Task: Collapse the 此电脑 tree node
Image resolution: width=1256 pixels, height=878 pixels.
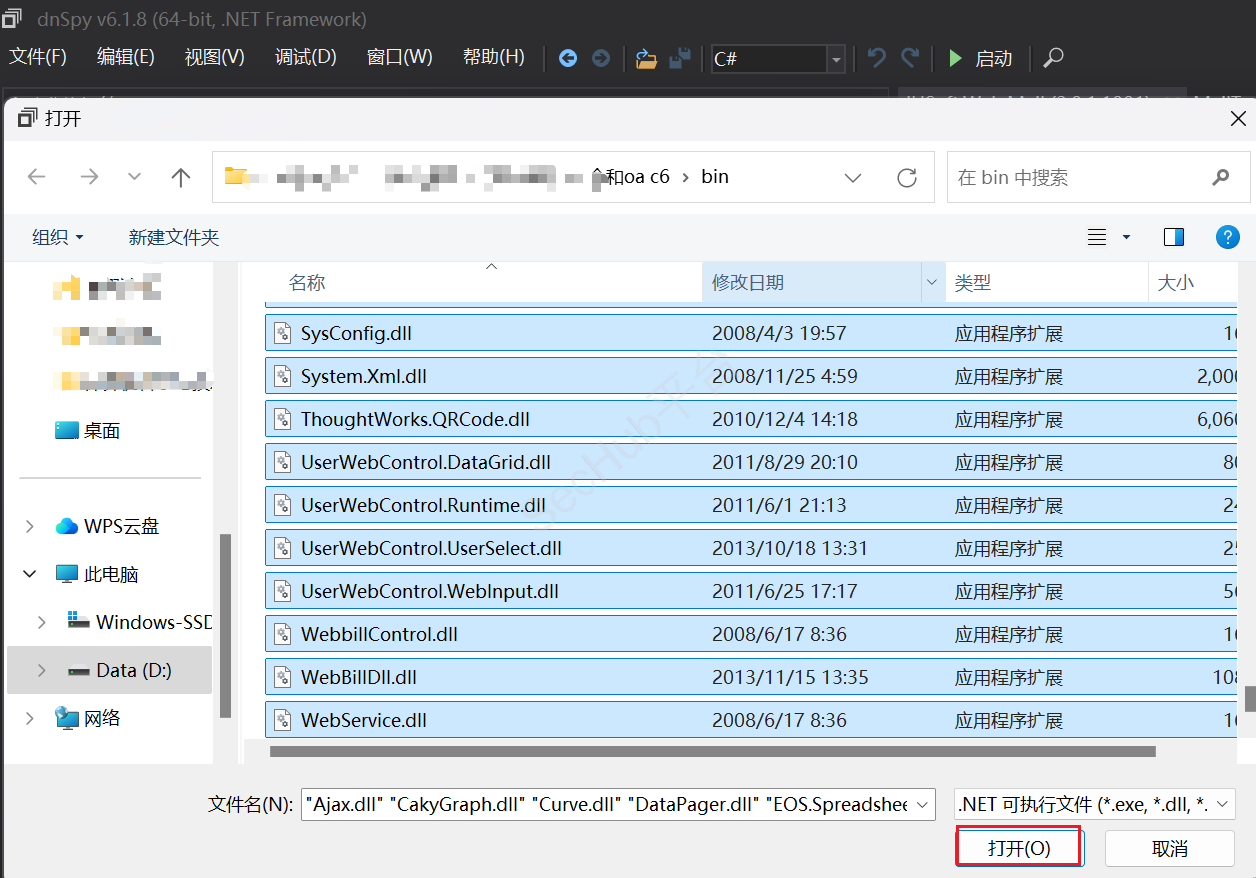Action: 29,574
